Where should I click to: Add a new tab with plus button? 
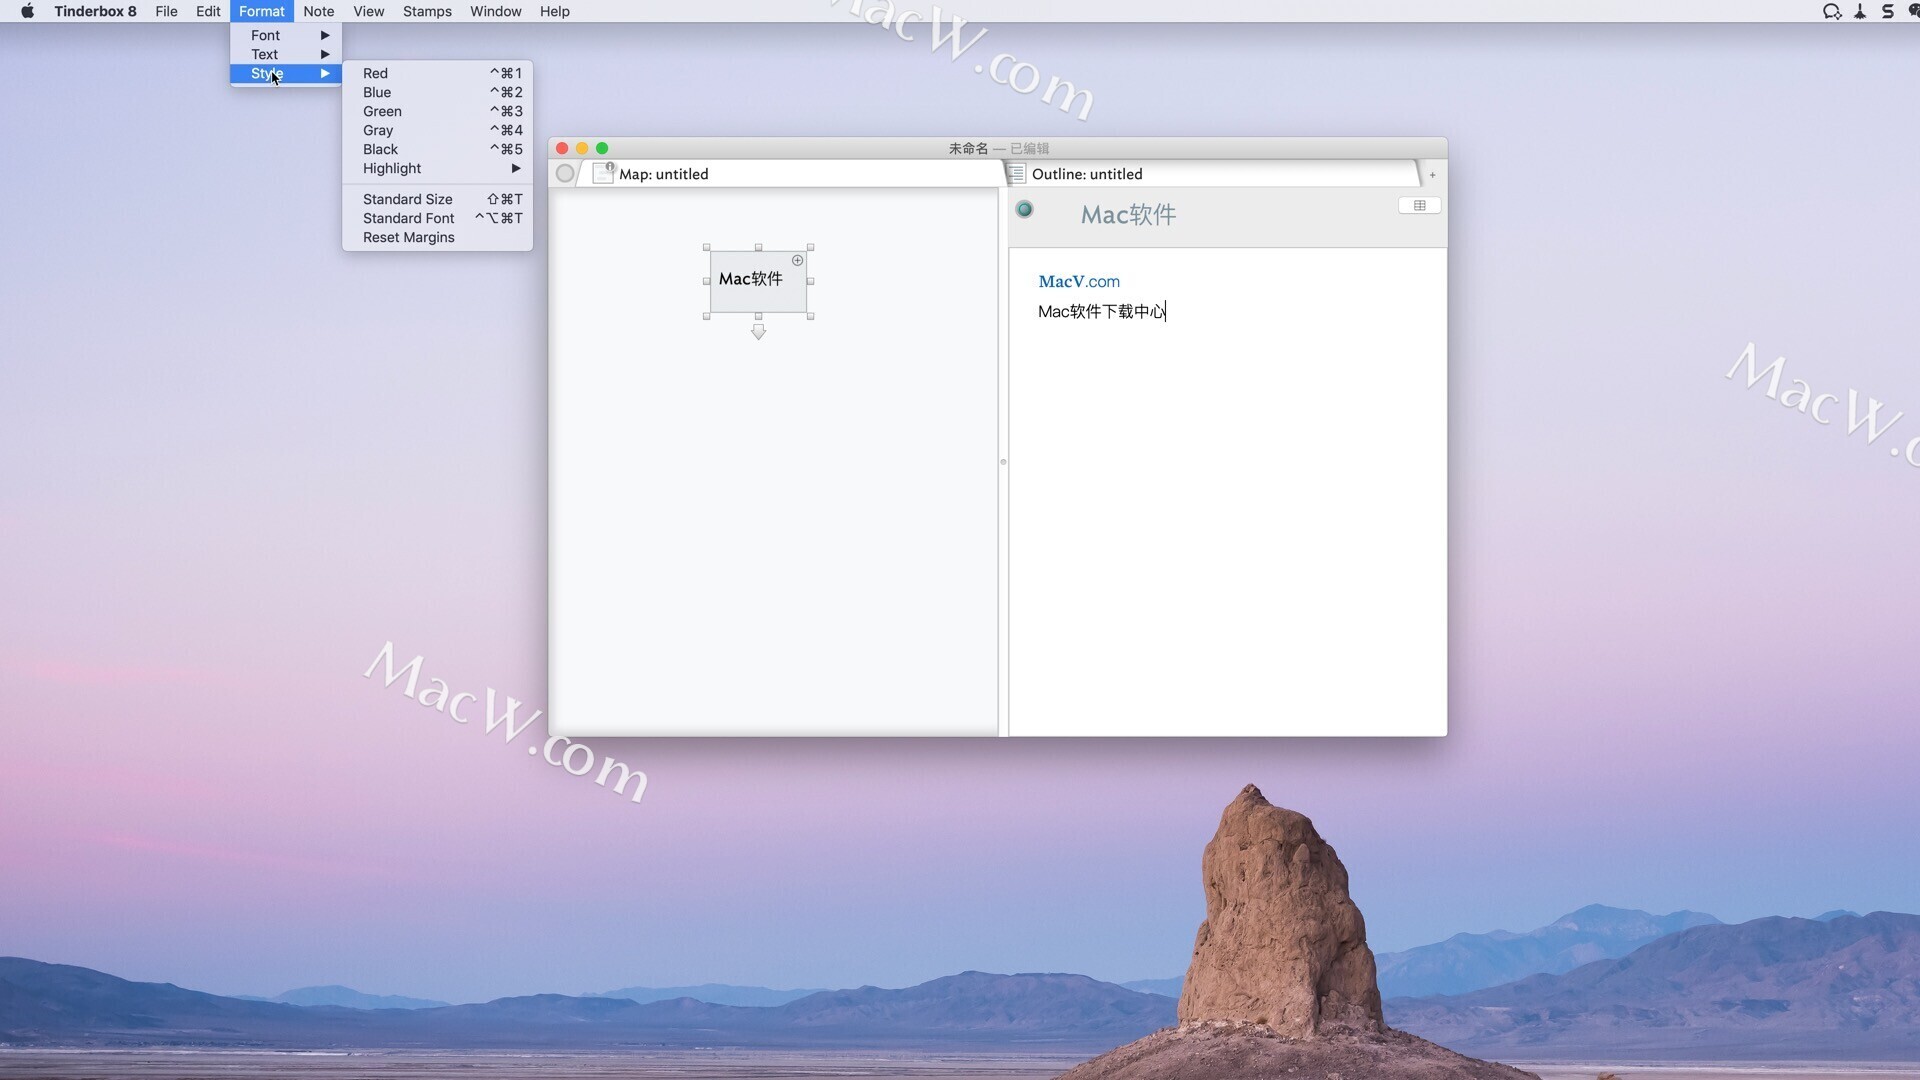click(1432, 175)
